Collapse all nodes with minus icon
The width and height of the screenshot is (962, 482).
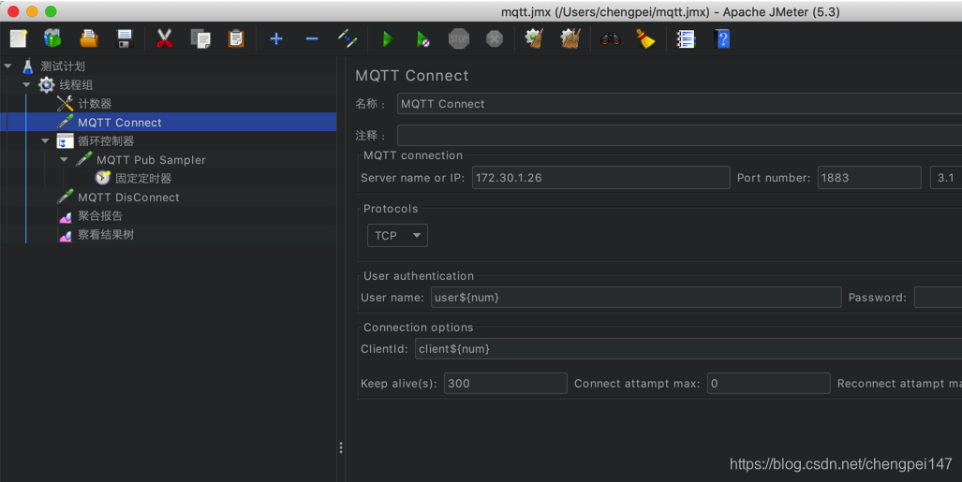click(x=312, y=39)
